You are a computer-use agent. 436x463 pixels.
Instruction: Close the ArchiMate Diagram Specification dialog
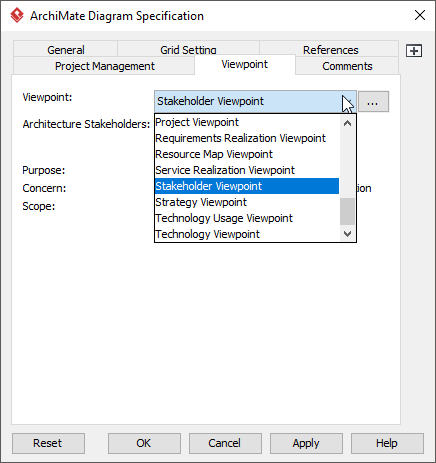click(420, 15)
